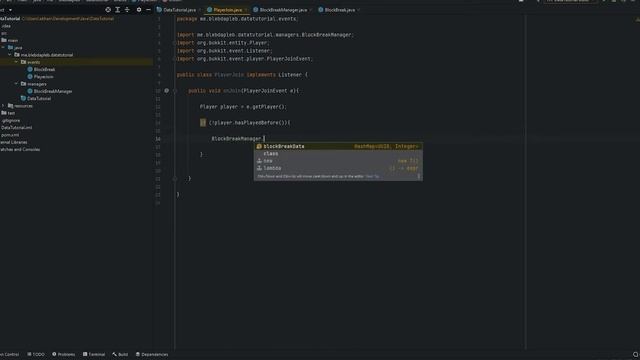The image size is (640, 360).
Task: Open the Terminal tool window
Action: 94,354
